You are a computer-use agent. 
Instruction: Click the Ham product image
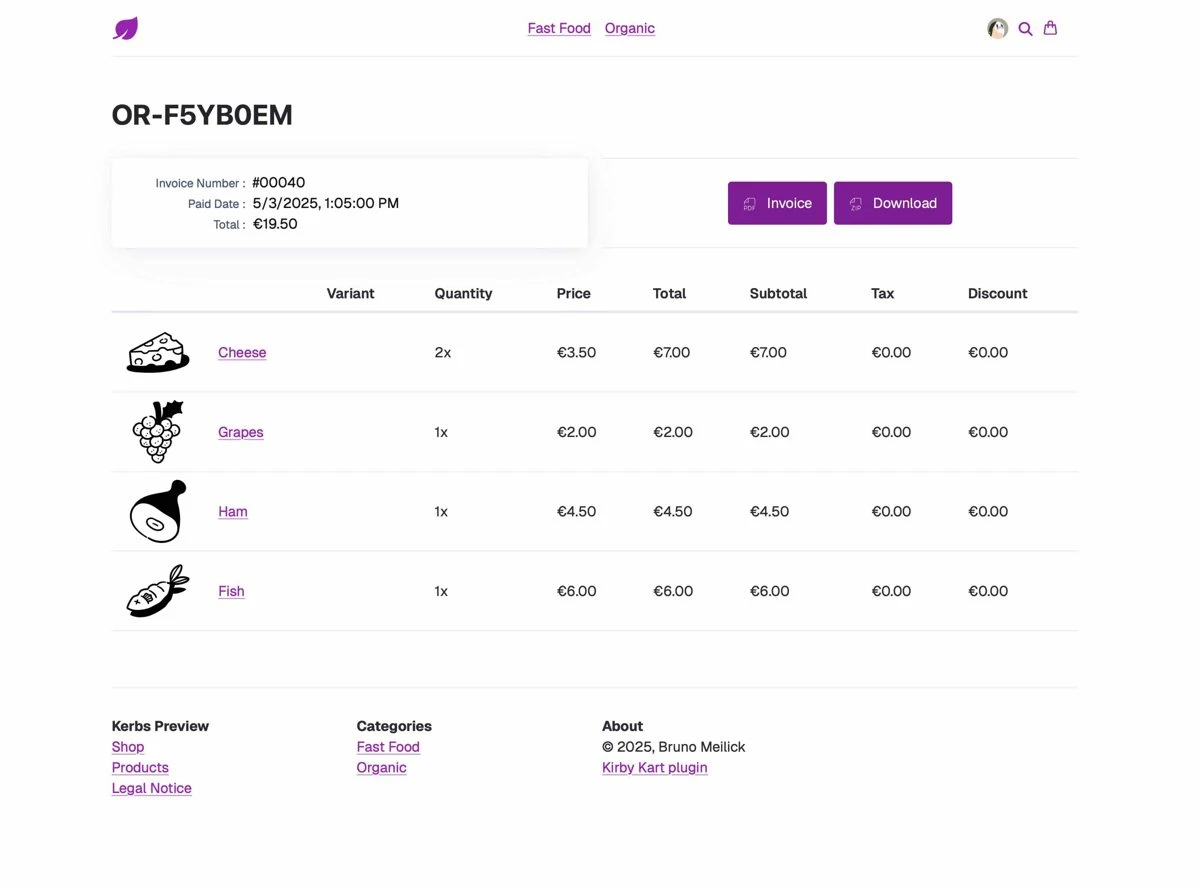[158, 511]
